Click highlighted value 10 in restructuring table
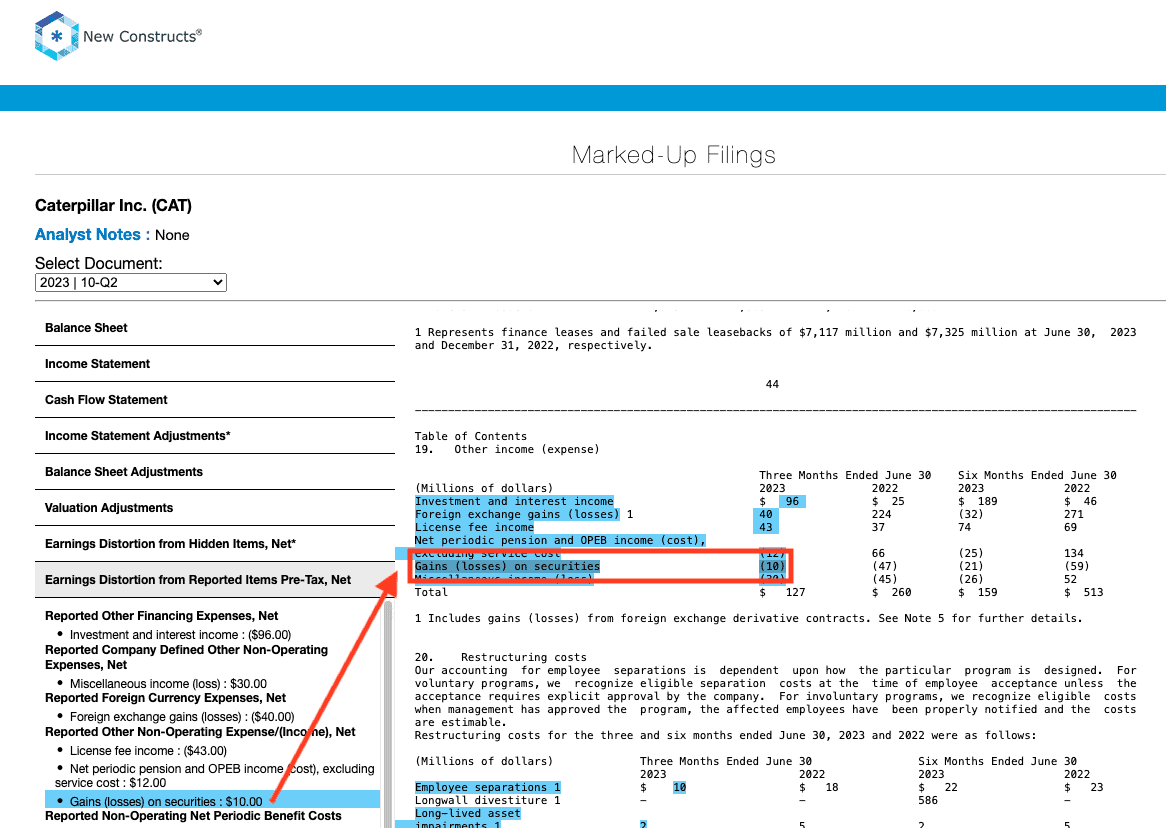1166x828 pixels. [680, 787]
